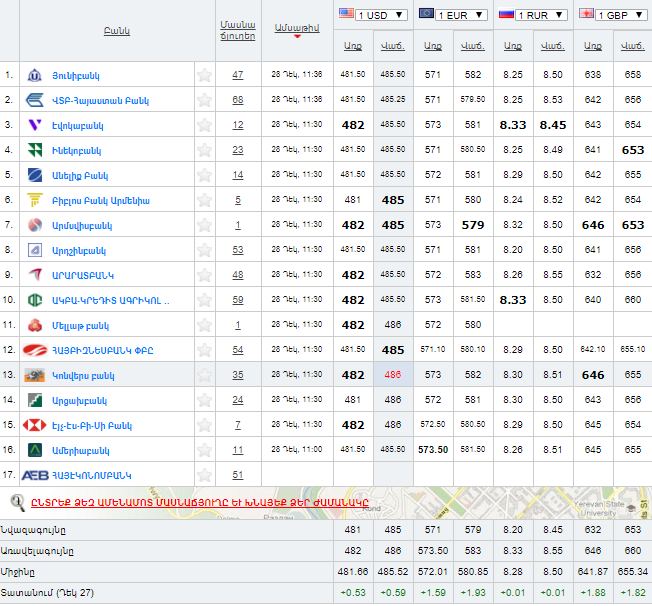Open branches count 51 link for Armeconombank

[x=238, y=475]
